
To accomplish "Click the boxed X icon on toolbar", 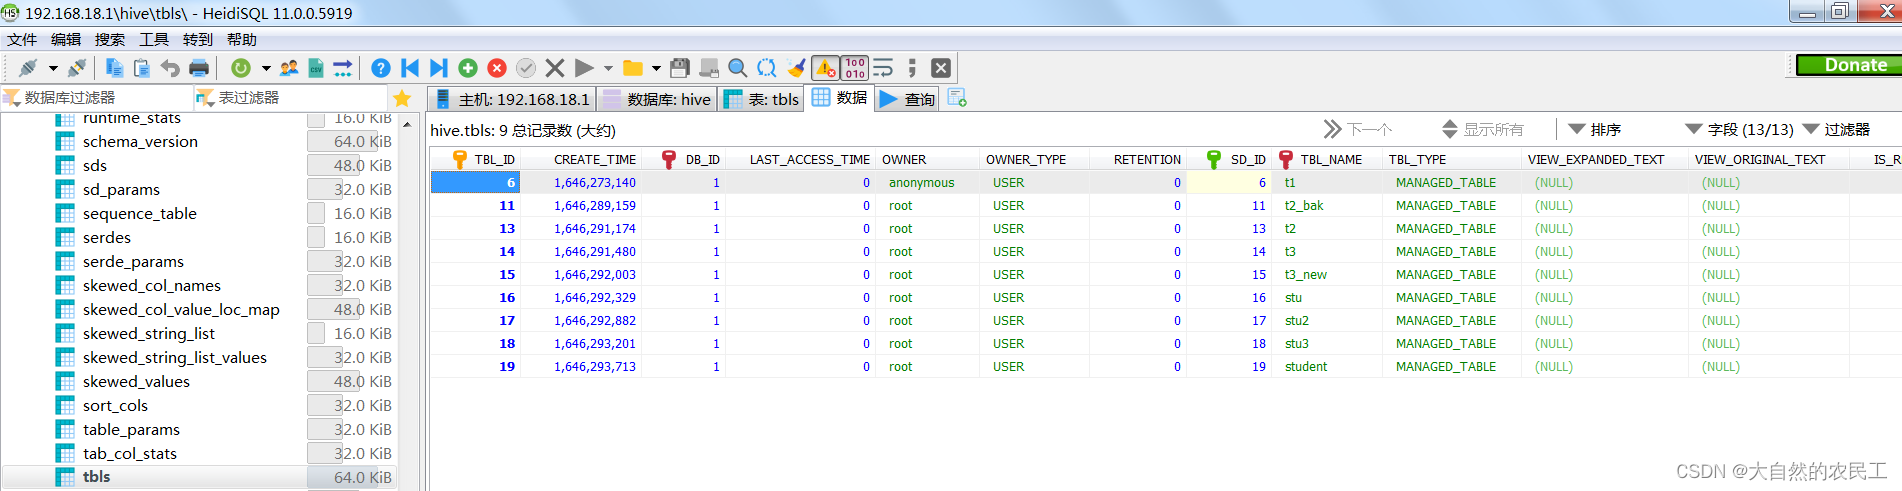I will 941,68.
